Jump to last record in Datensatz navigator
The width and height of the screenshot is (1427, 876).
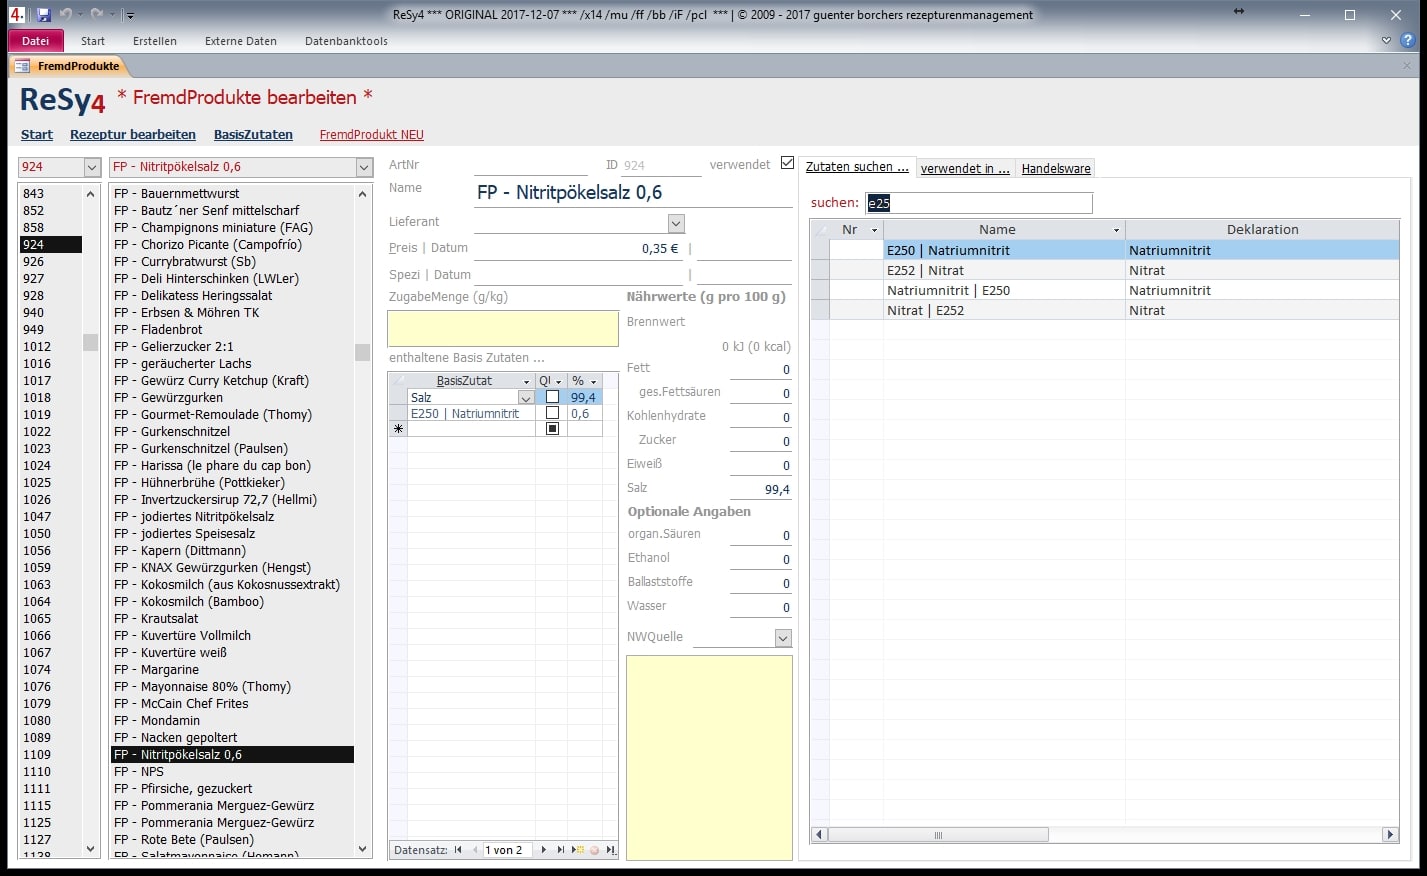(x=561, y=850)
